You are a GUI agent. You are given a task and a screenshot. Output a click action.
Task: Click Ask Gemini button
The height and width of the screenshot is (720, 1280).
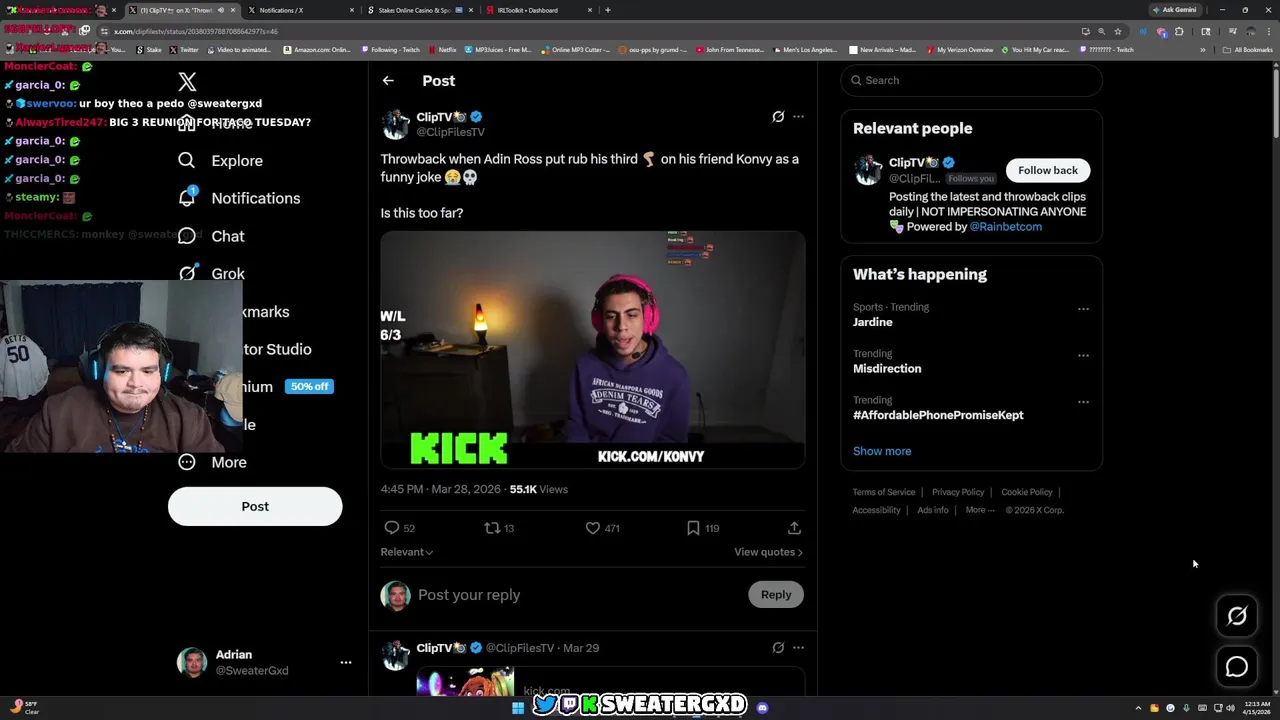coord(1175,10)
